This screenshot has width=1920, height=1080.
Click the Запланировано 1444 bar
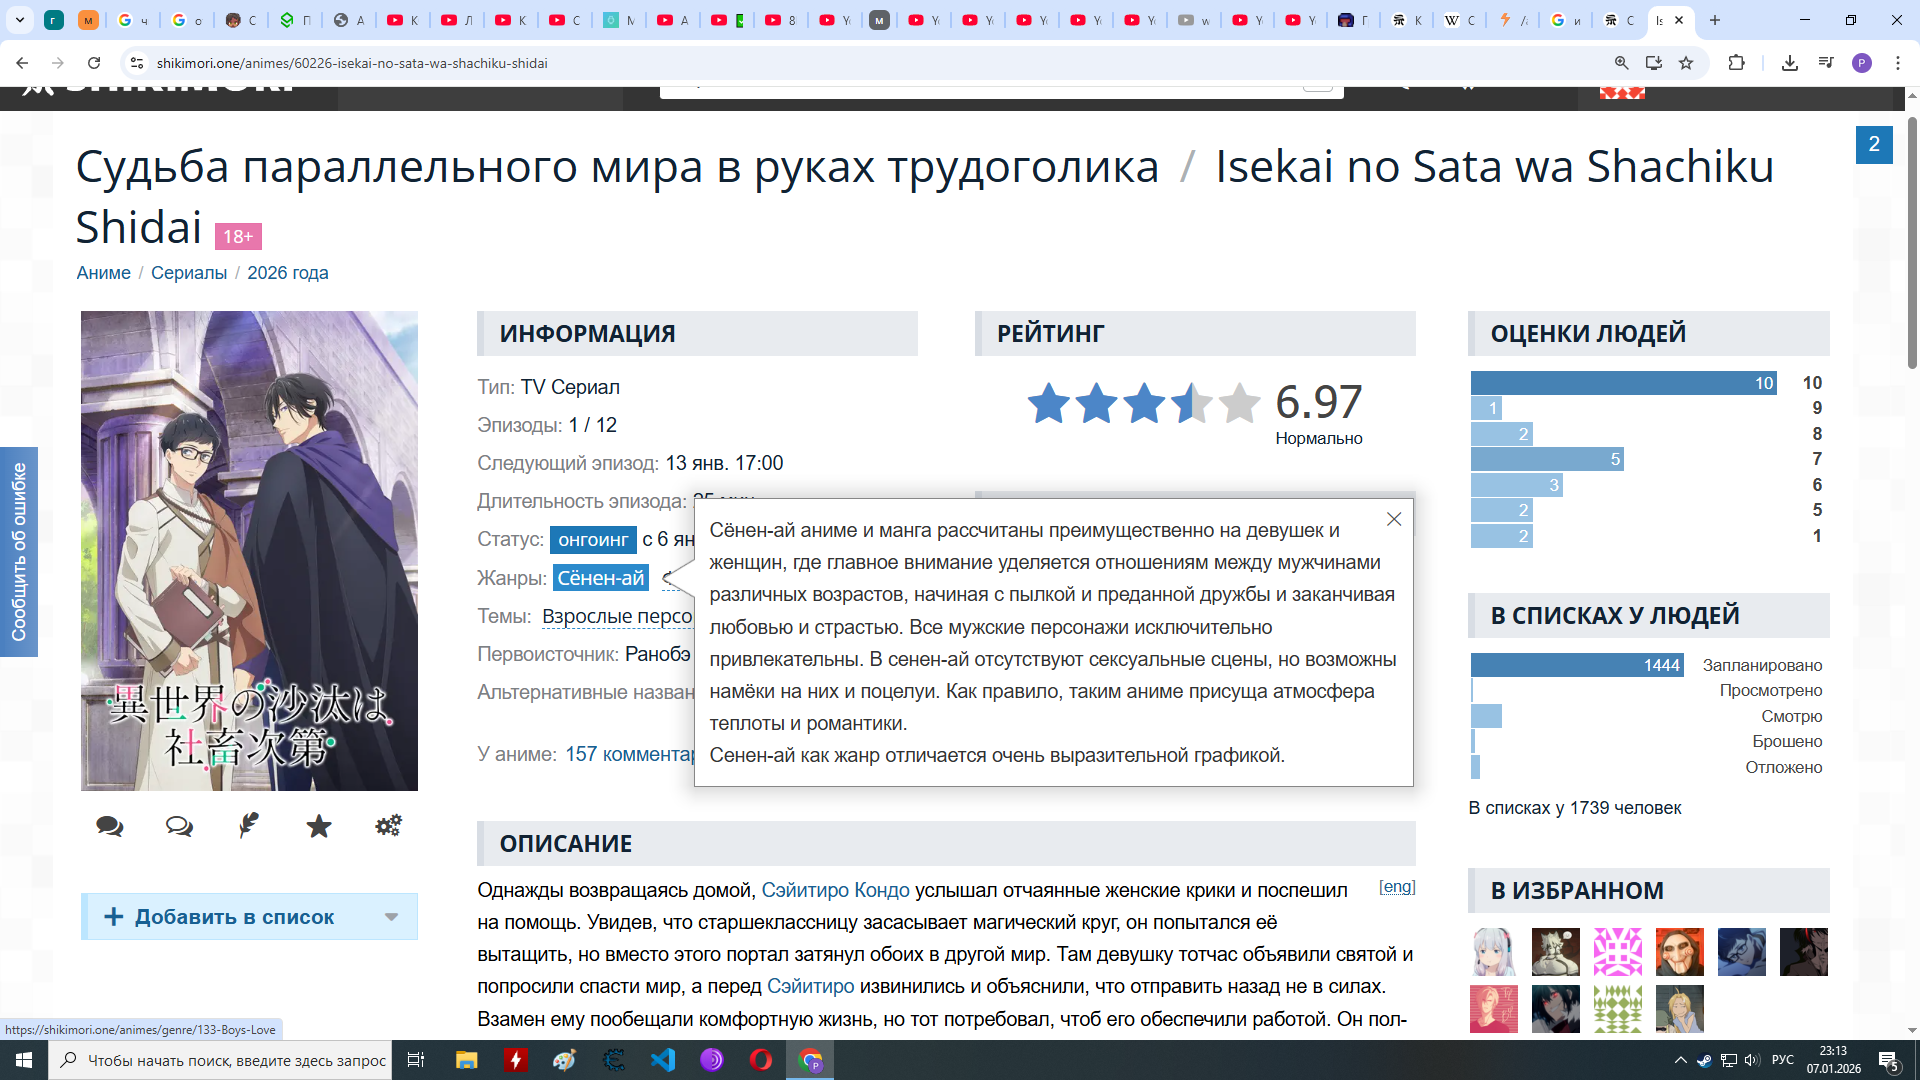[1576, 665]
